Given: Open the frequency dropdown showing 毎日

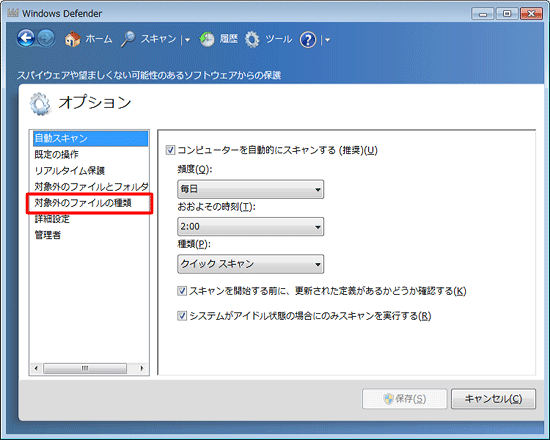Looking at the screenshot, I should click(250, 189).
